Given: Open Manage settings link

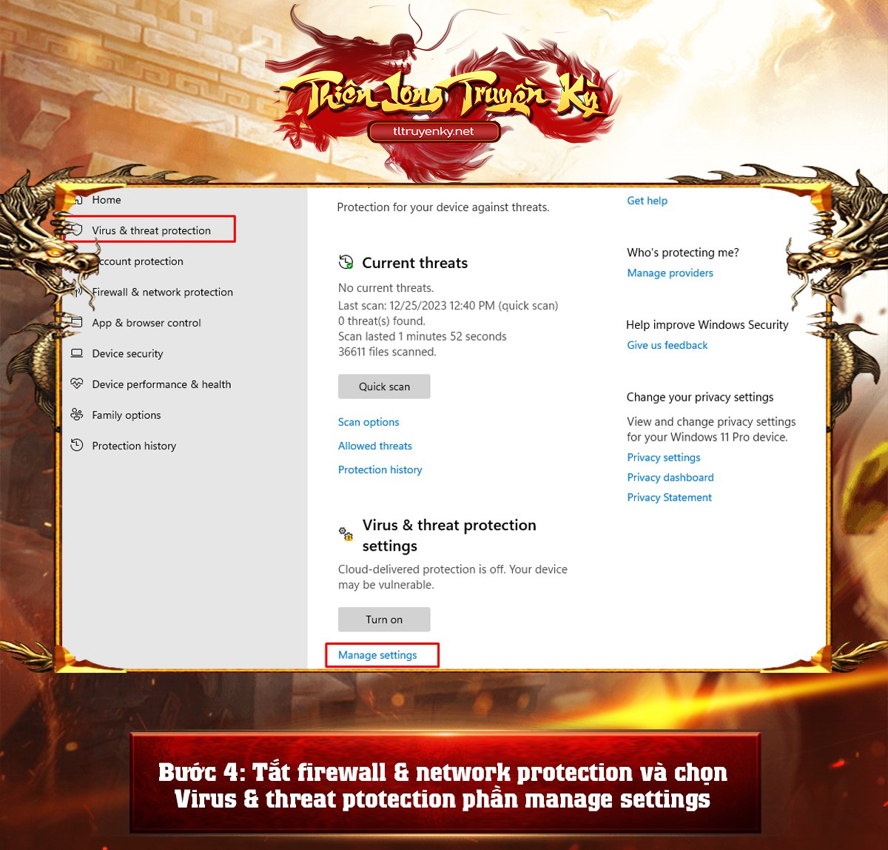Looking at the screenshot, I should pyautogui.click(x=377, y=655).
